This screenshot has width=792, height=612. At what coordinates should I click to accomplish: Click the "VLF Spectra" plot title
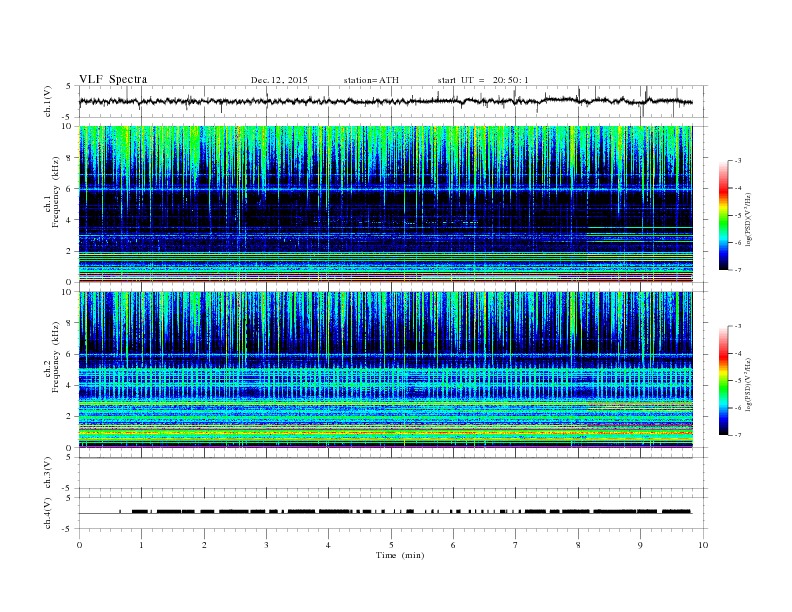point(113,79)
